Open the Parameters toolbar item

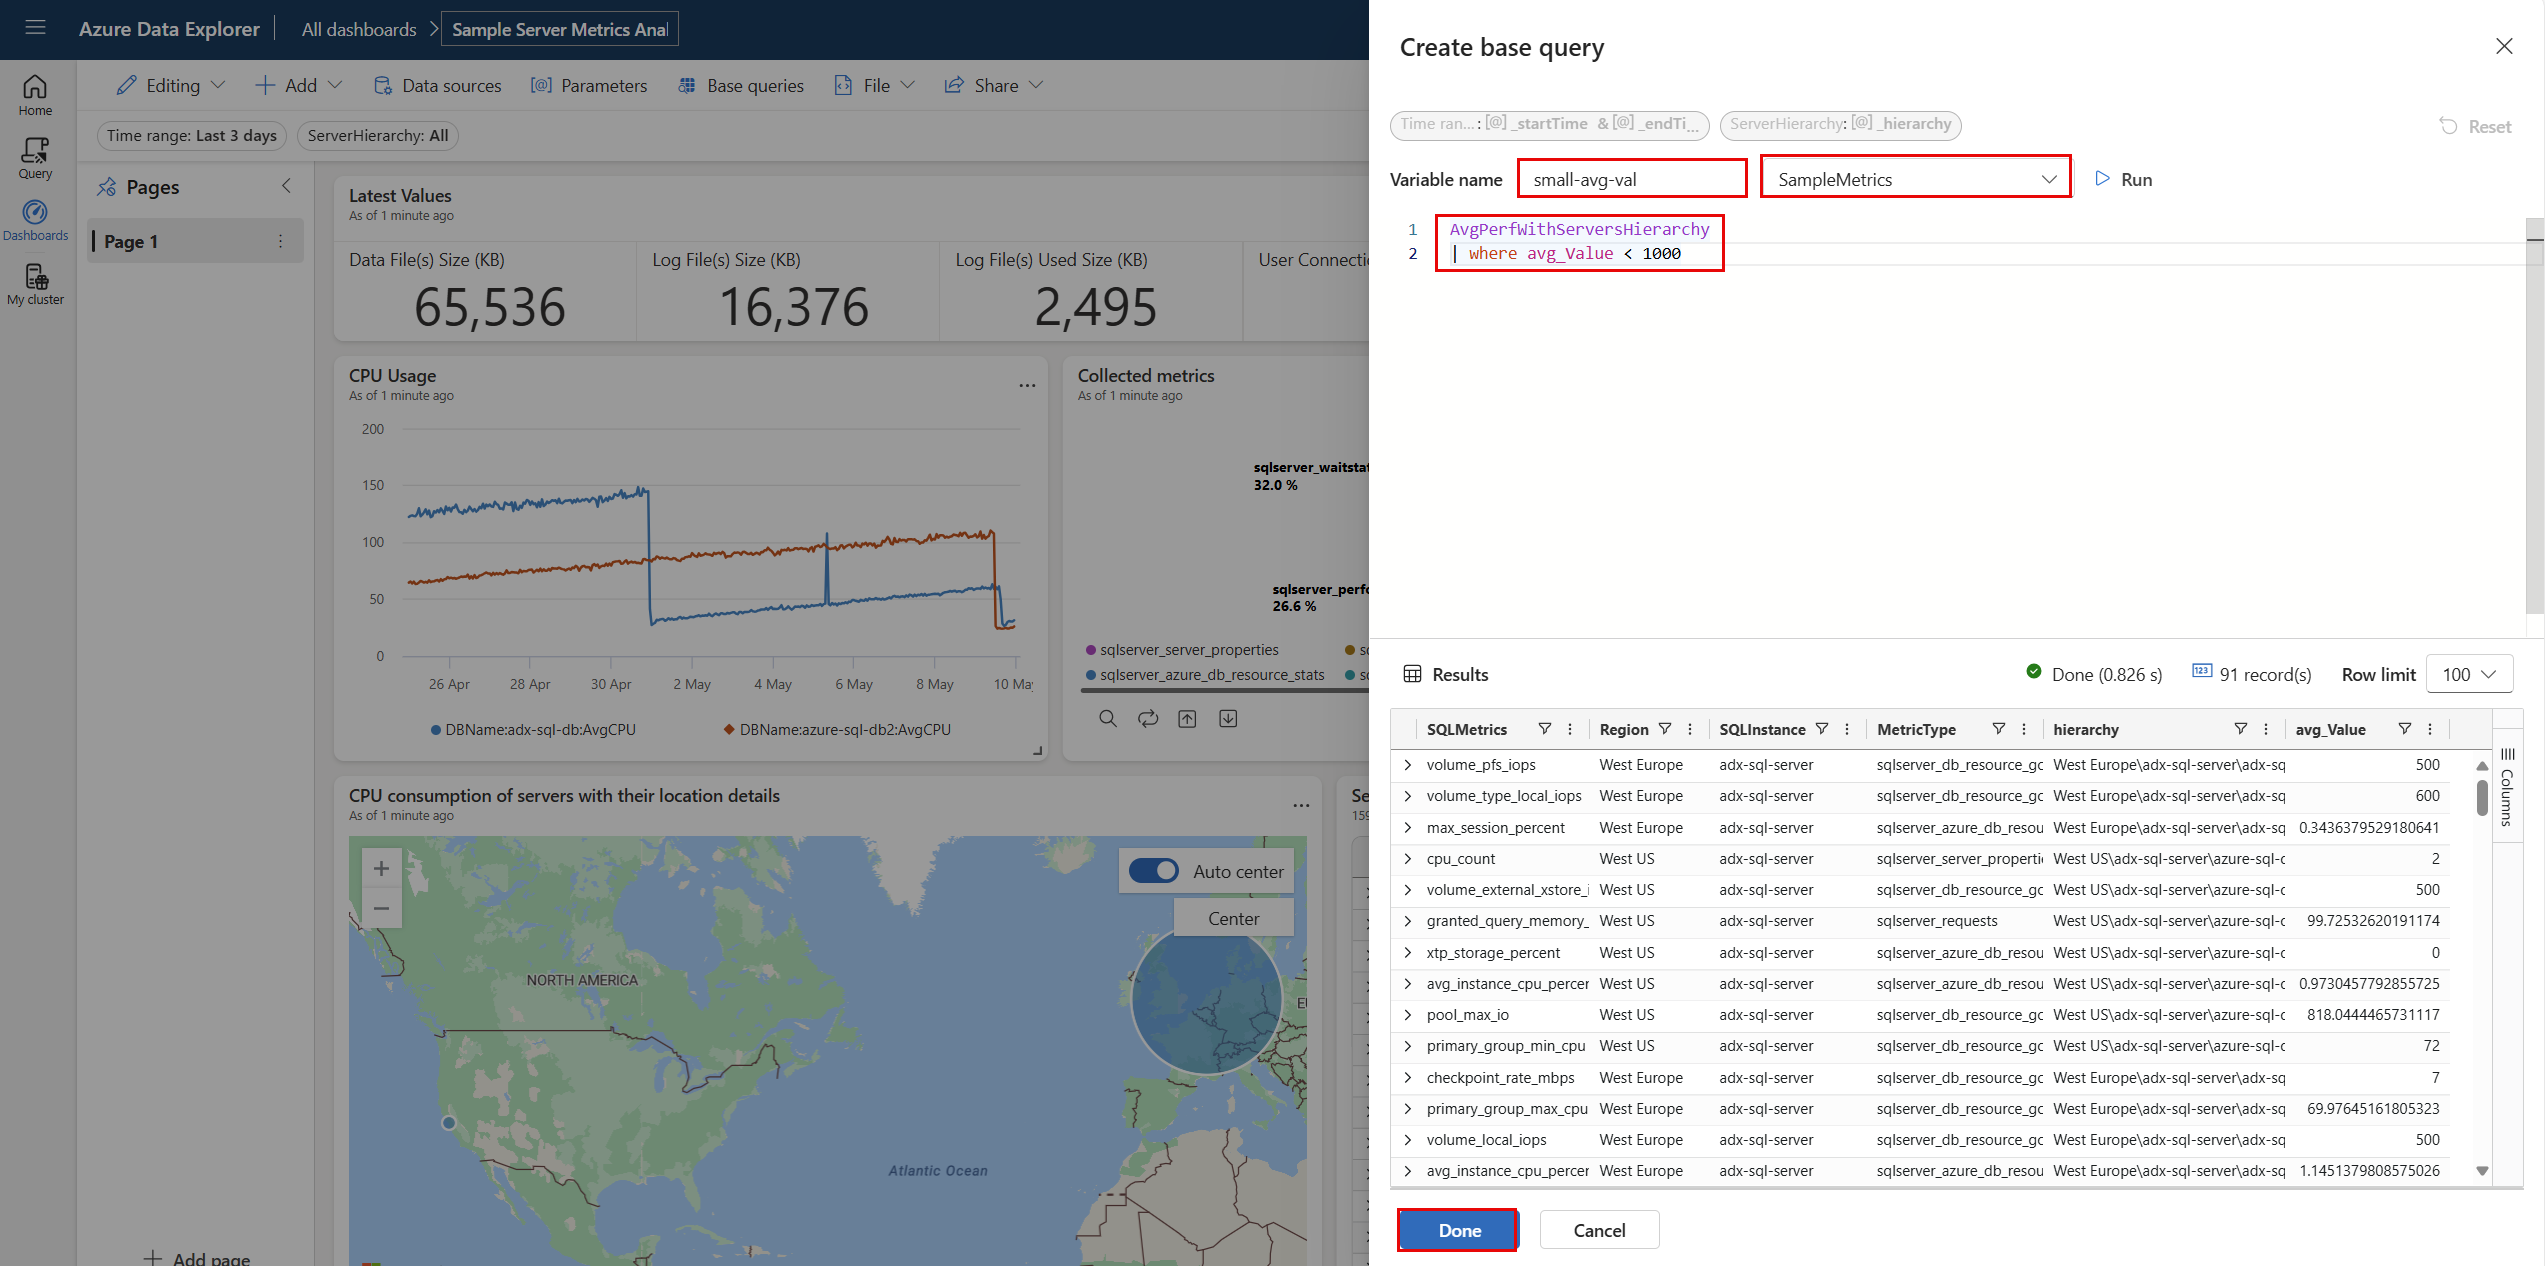589,86
